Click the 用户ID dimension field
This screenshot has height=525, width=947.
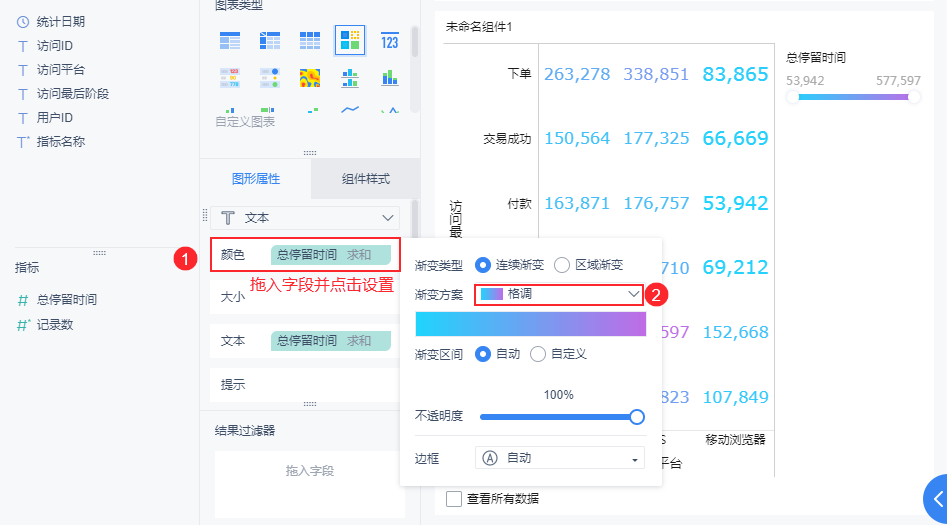(54, 118)
